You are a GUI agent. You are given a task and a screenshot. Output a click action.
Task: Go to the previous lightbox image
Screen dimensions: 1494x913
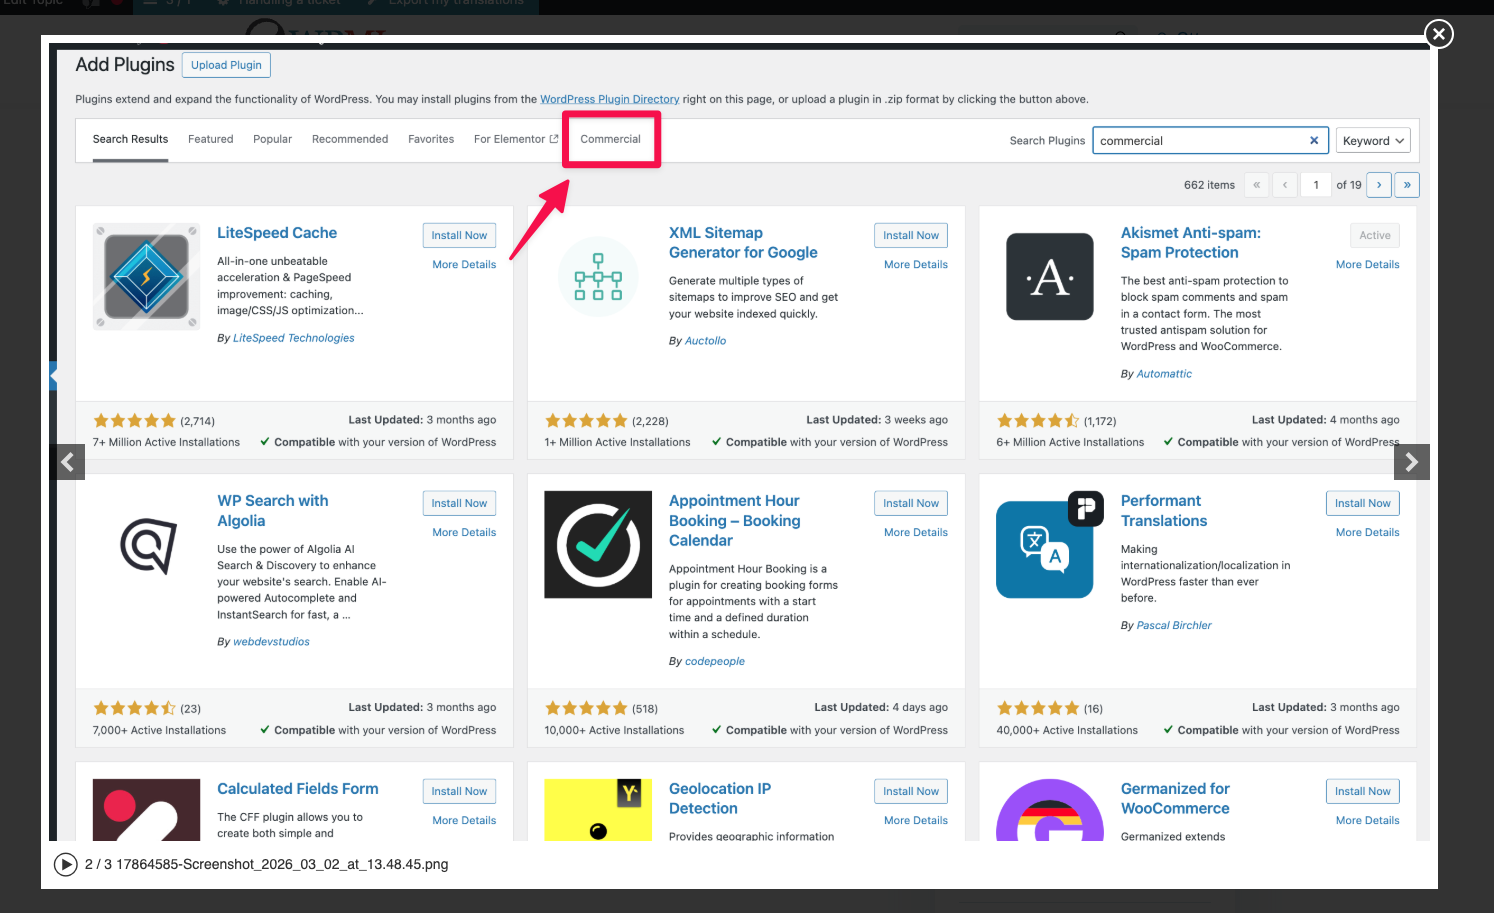68,462
